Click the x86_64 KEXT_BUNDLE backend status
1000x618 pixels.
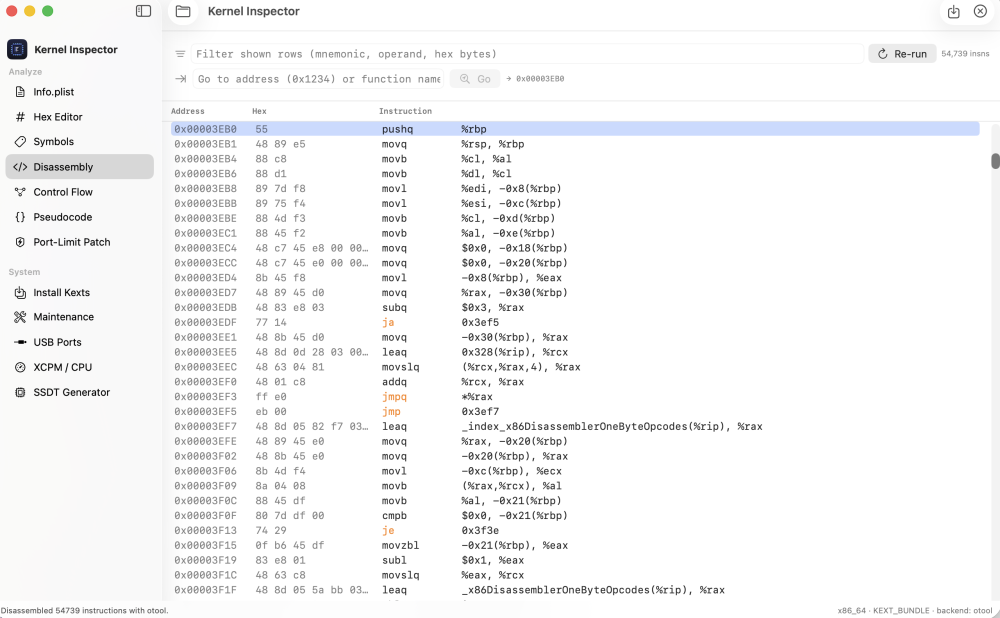point(915,610)
